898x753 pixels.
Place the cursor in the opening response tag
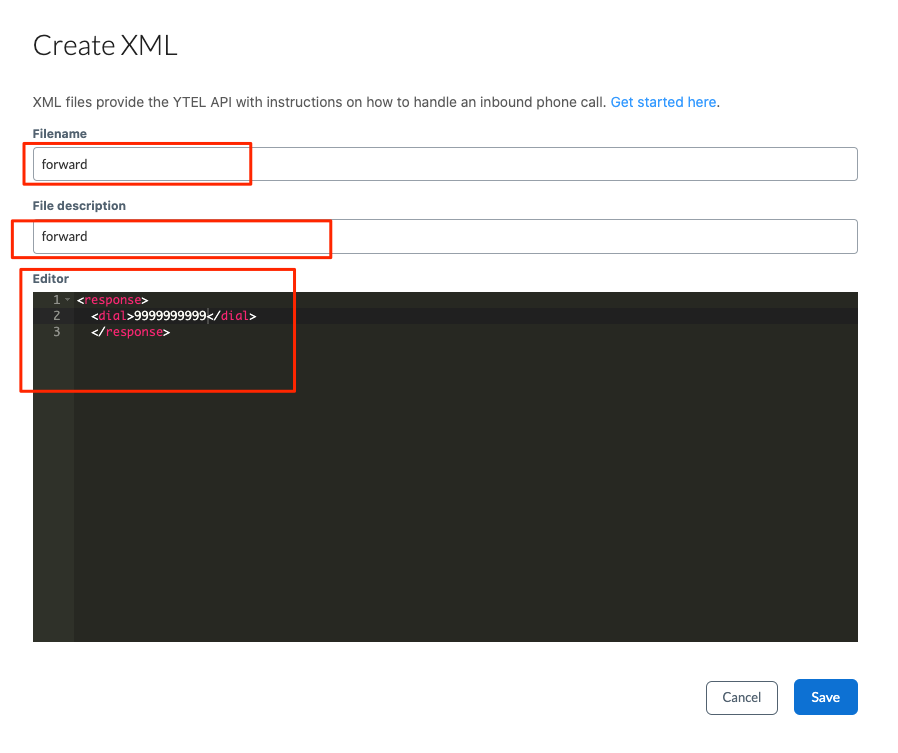pos(112,300)
